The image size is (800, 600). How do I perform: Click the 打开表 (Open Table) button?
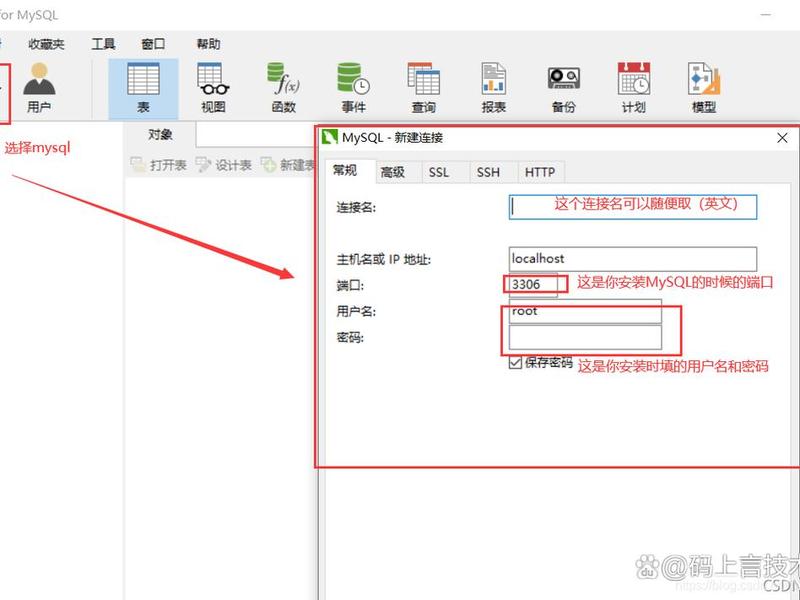[159, 165]
